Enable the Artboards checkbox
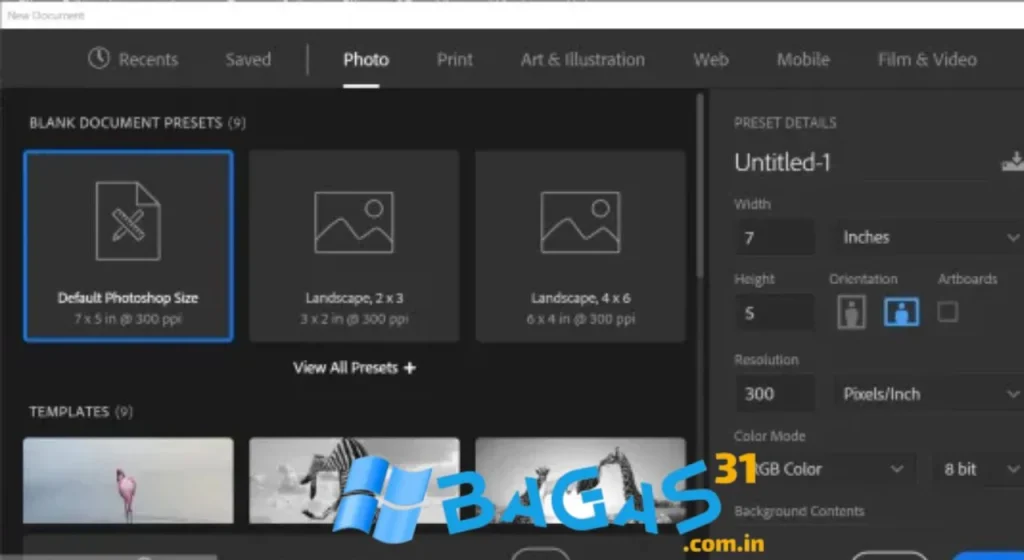The width and height of the screenshot is (1024, 560). [948, 312]
